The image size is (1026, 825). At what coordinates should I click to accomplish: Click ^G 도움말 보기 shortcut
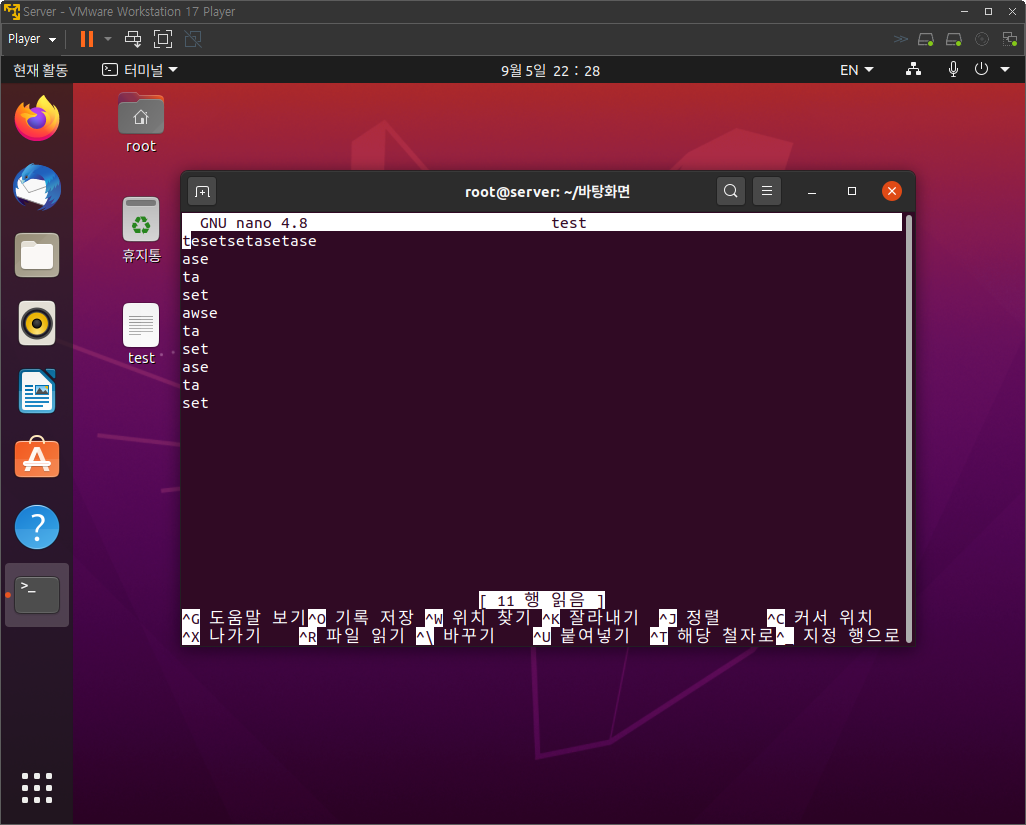pyautogui.click(x=243, y=618)
